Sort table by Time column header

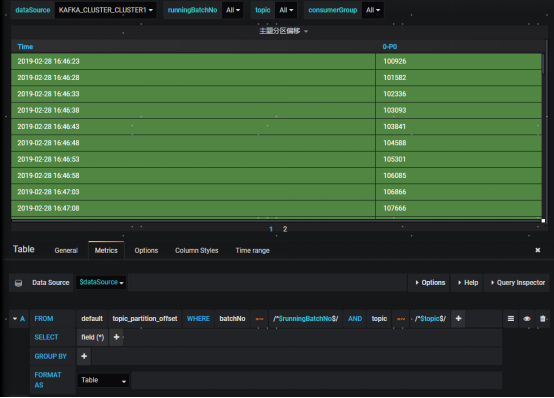tap(25, 47)
